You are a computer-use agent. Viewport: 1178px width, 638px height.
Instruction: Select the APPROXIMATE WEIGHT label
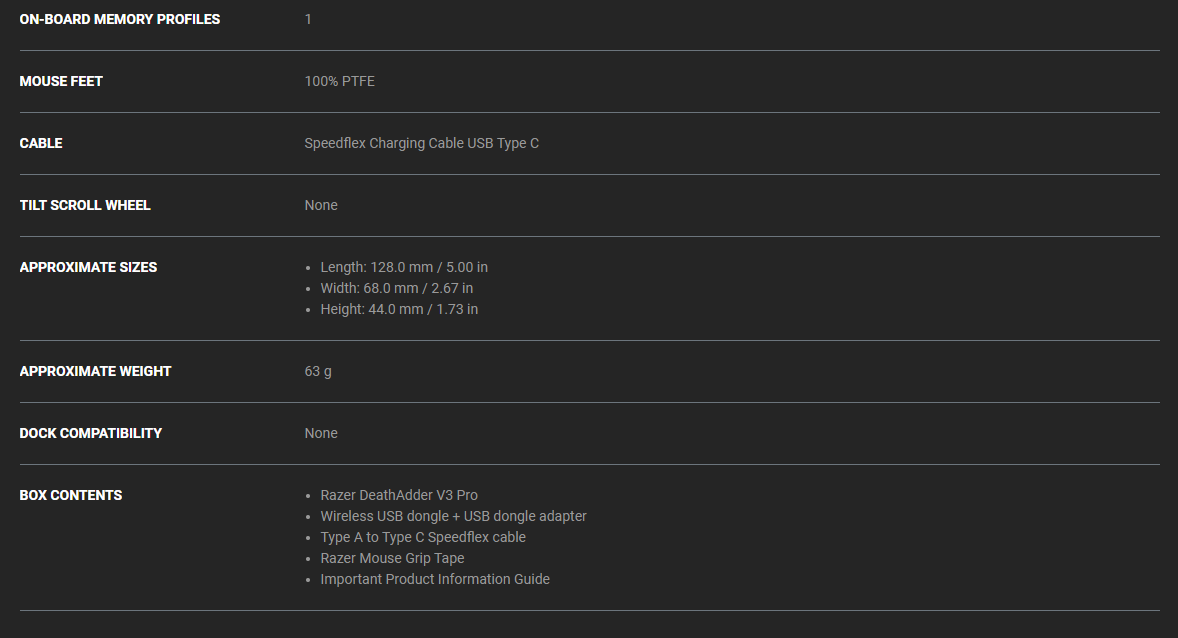pos(95,371)
